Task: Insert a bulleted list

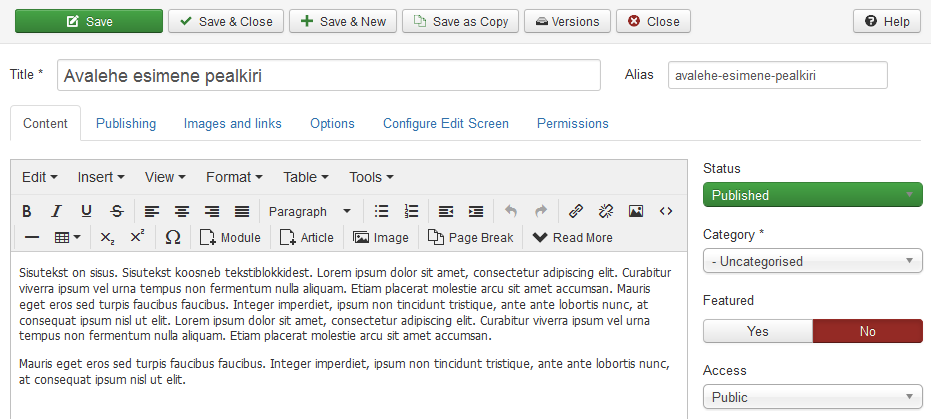Action: pyautogui.click(x=381, y=211)
